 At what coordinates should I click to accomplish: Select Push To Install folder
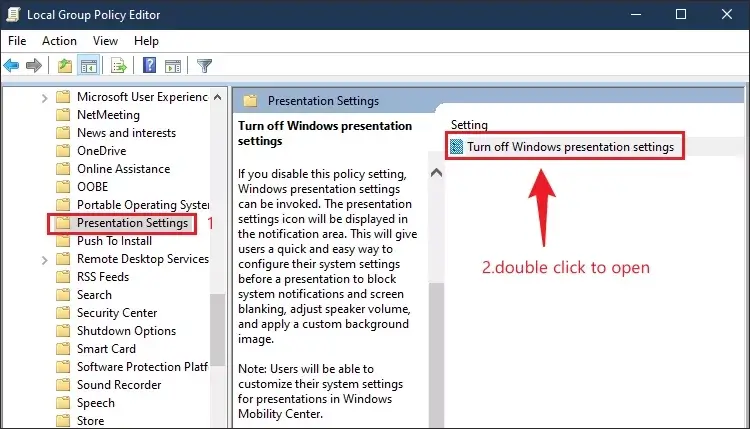[x=115, y=241]
